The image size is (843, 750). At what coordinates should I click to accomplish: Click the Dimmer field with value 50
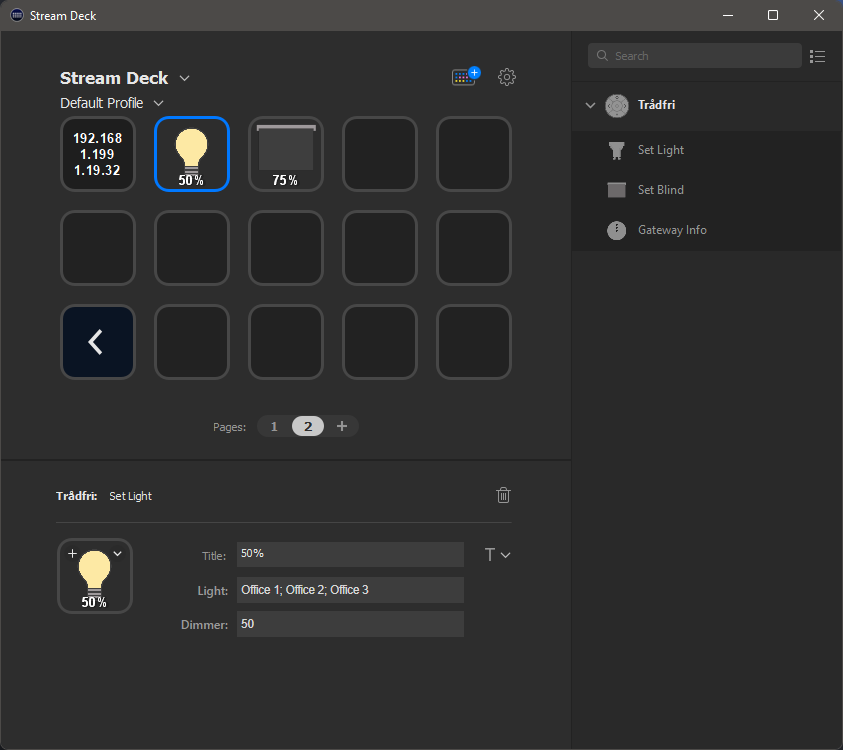[x=350, y=624]
